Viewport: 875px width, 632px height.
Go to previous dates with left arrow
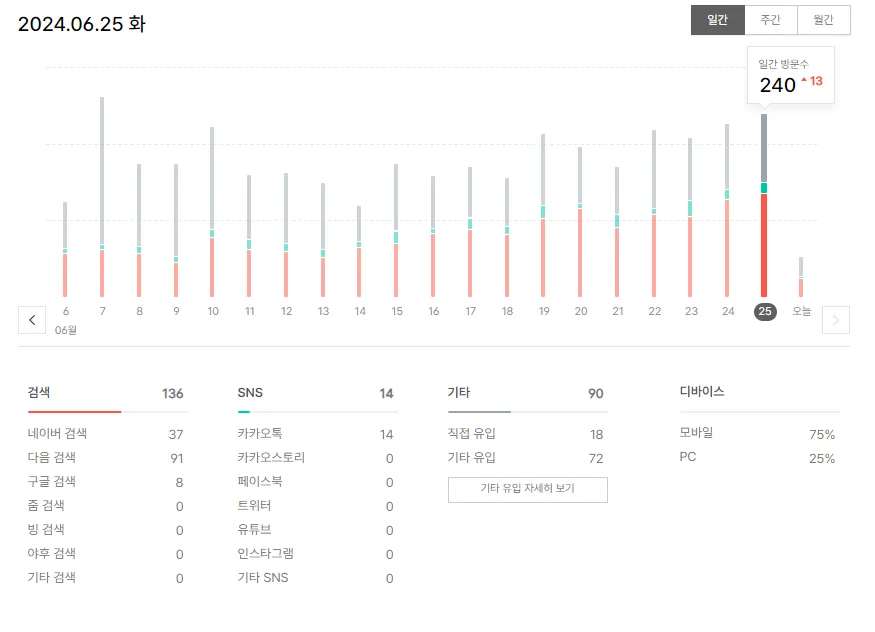coord(32,320)
